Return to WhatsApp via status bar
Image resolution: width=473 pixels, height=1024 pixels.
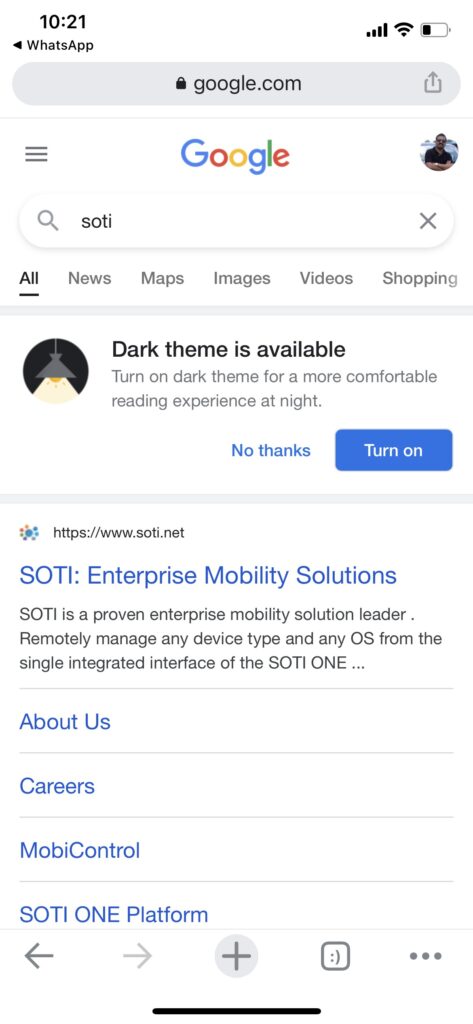[x=54, y=45]
